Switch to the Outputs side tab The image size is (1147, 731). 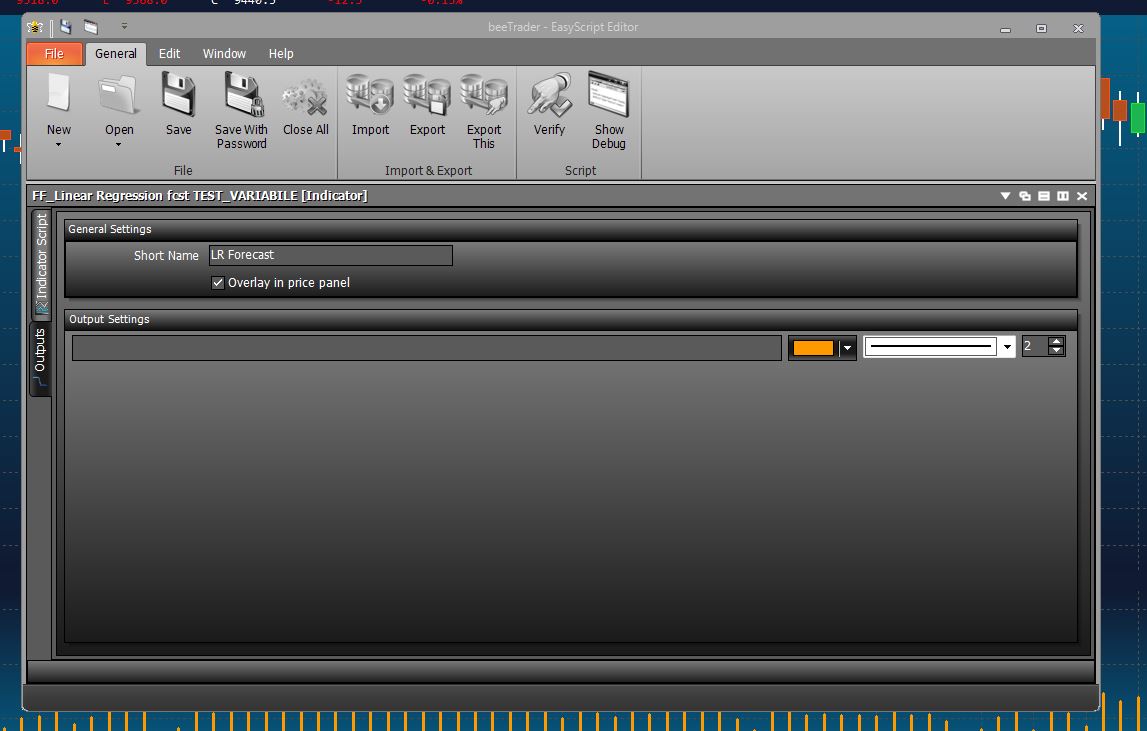point(40,359)
